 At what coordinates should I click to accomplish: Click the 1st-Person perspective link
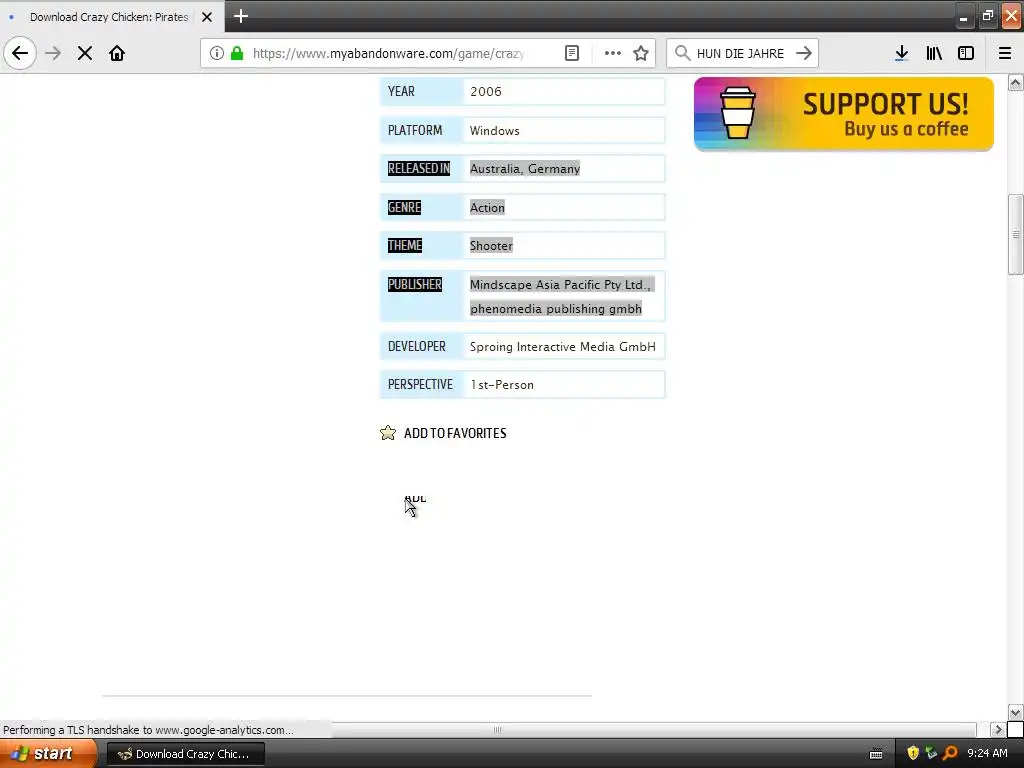502,385
